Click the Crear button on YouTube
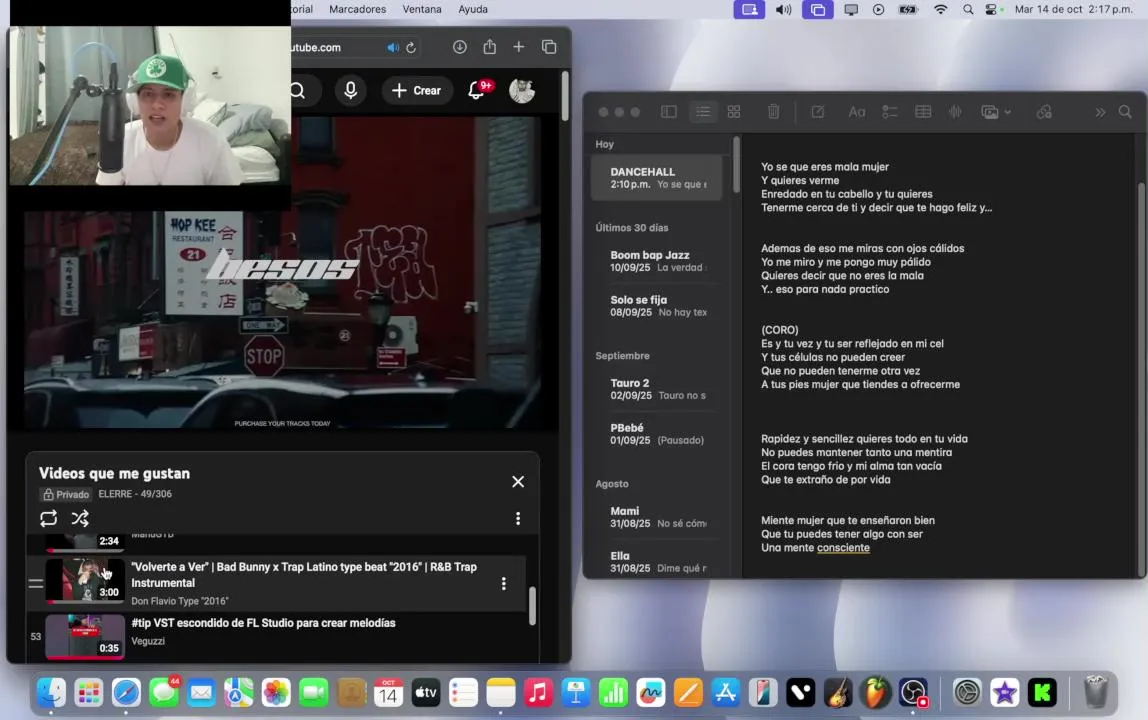Image resolution: width=1148 pixels, height=720 pixels. pos(417,91)
